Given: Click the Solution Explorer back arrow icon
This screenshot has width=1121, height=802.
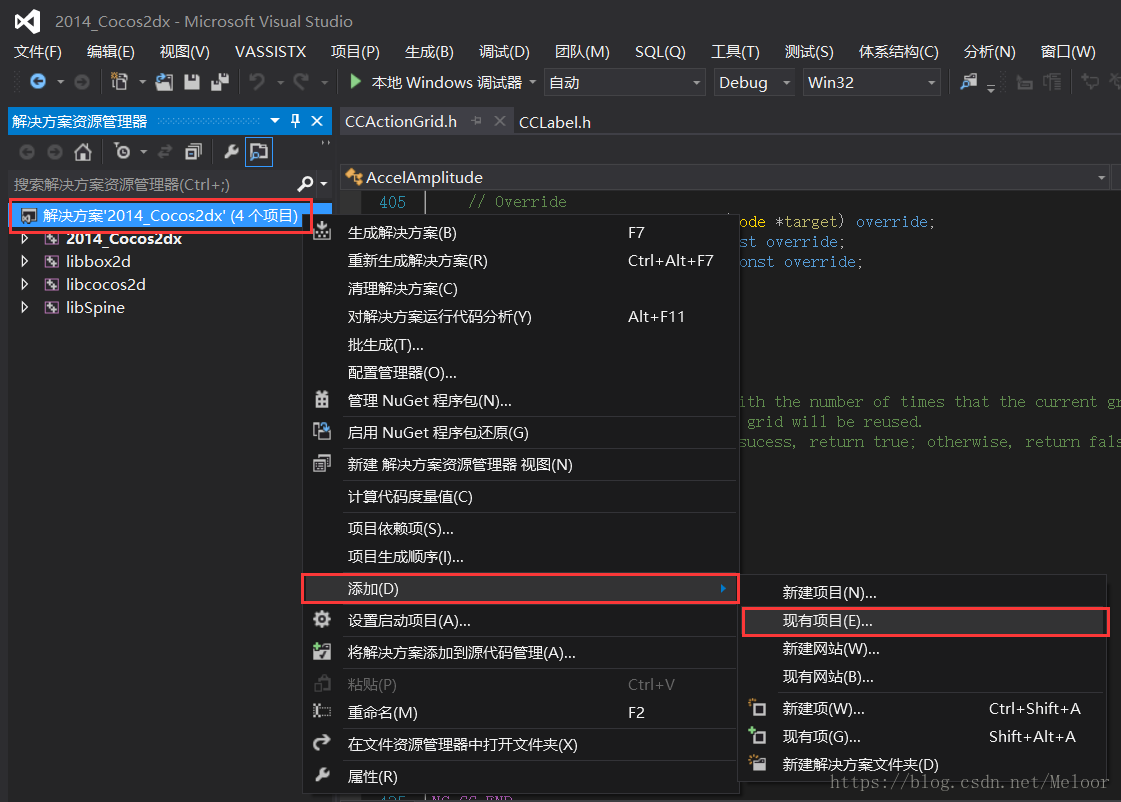Looking at the screenshot, I should [x=26, y=152].
